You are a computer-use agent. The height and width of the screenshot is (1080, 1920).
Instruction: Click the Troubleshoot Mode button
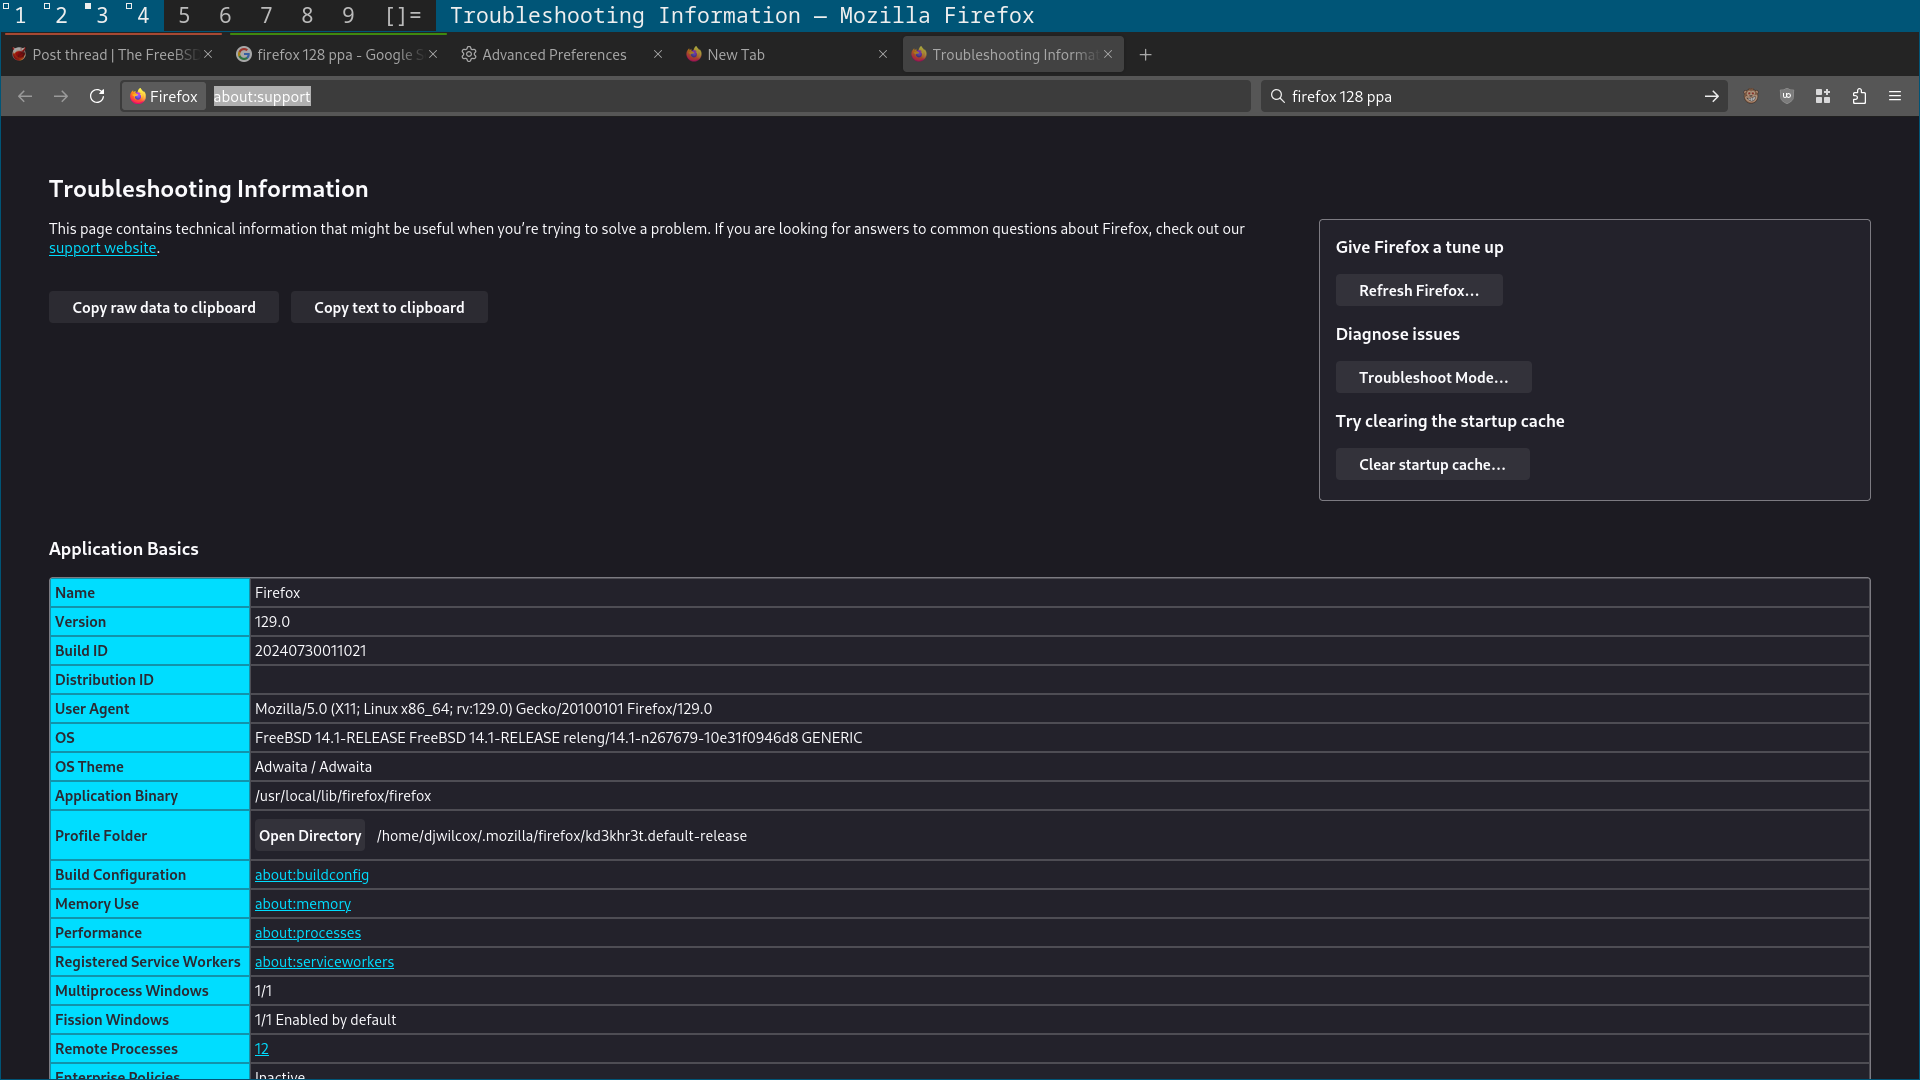point(1433,378)
